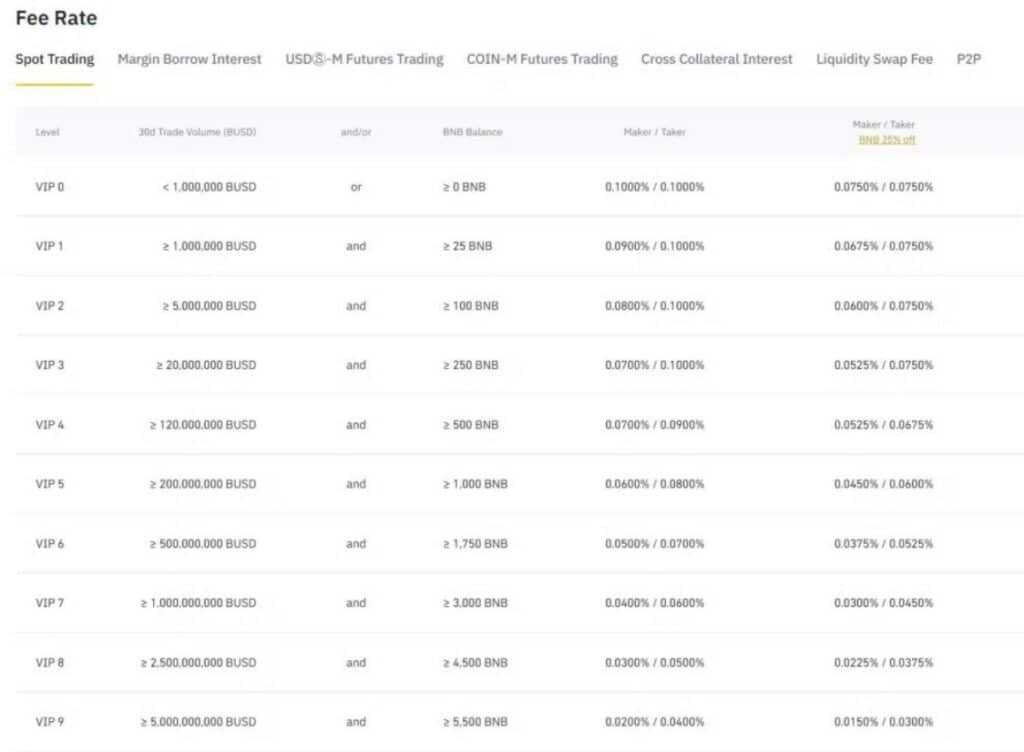The image size is (1024, 752).
Task: Open the Cross Collateral Interest tab
Action: [x=716, y=59]
